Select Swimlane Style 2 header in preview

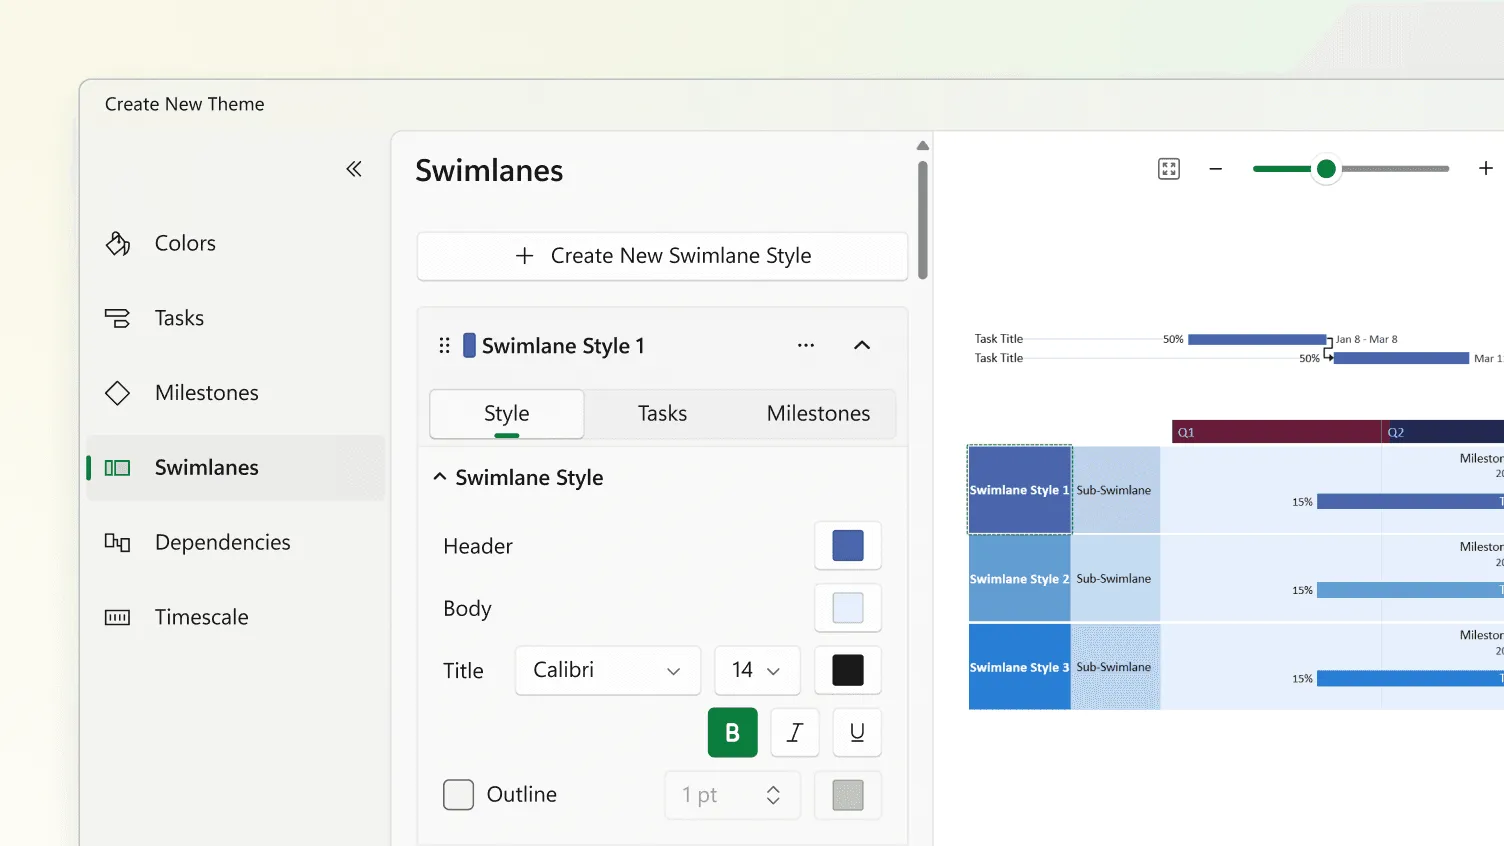pos(1019,579)
